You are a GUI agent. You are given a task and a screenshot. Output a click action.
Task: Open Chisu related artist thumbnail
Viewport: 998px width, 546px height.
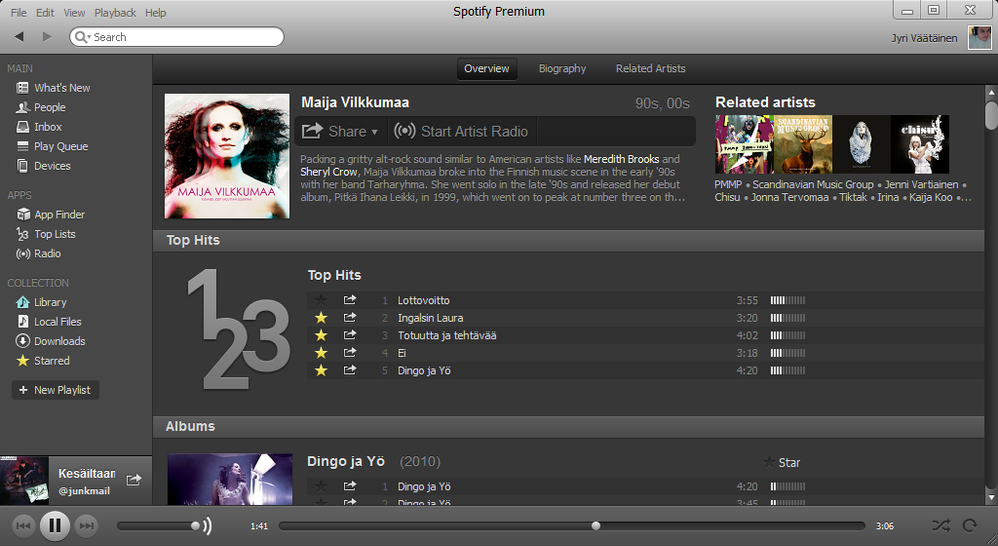point(919,144)
